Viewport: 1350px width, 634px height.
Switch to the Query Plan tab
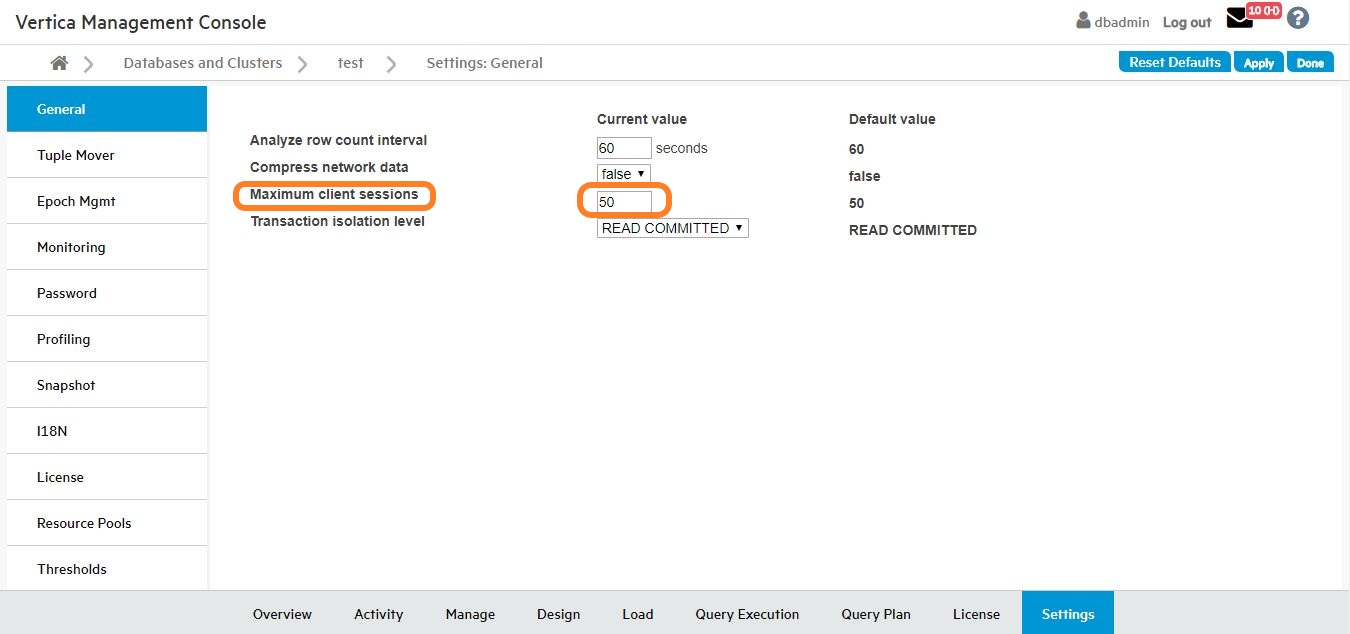(x=875, y=614)
